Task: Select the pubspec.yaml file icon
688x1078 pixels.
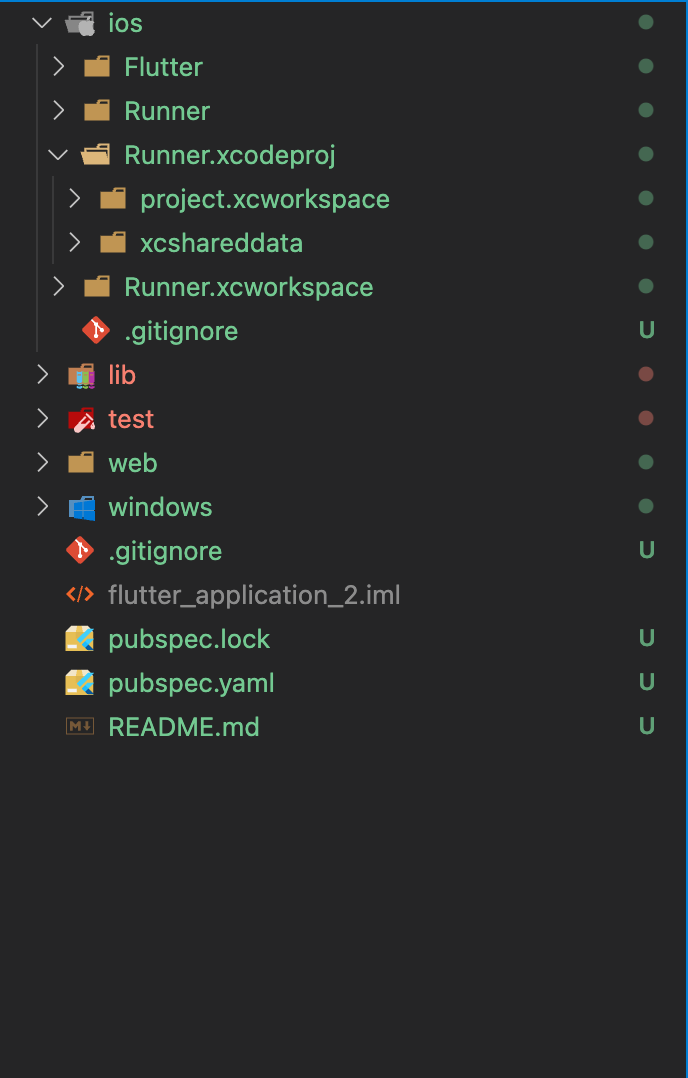Action: tap(81, 682)
